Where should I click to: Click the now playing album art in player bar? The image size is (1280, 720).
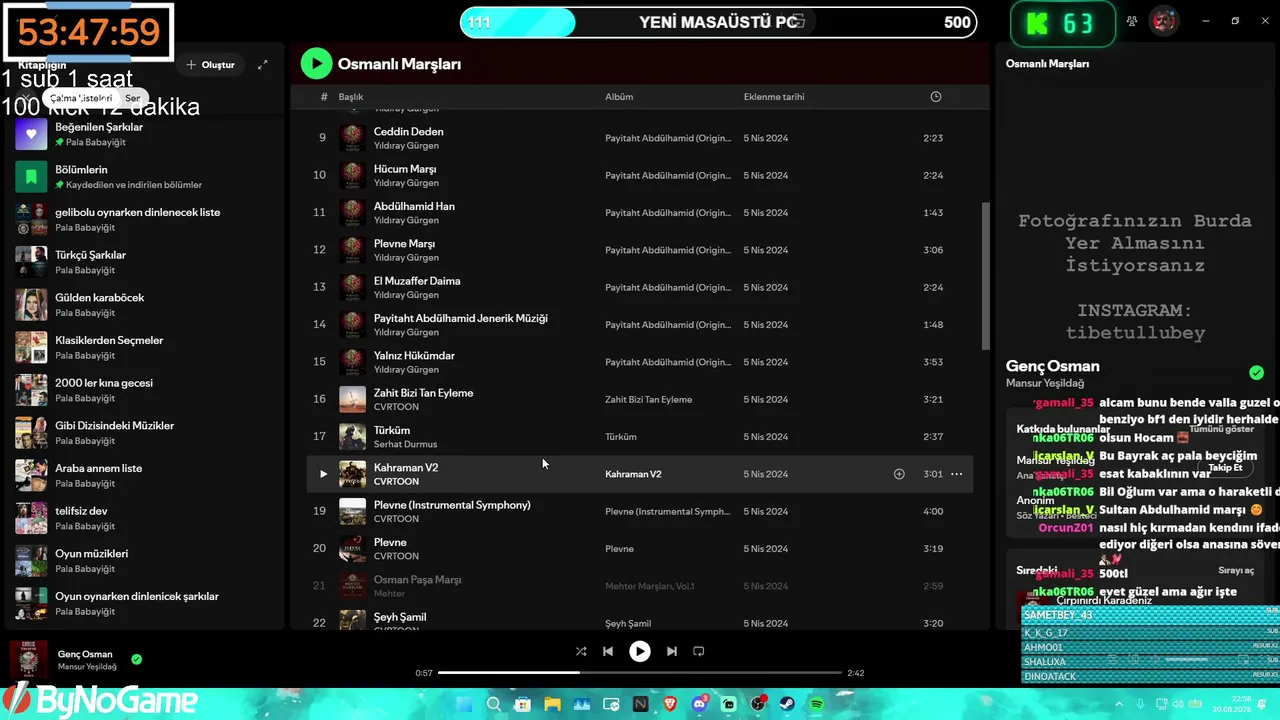29,660
